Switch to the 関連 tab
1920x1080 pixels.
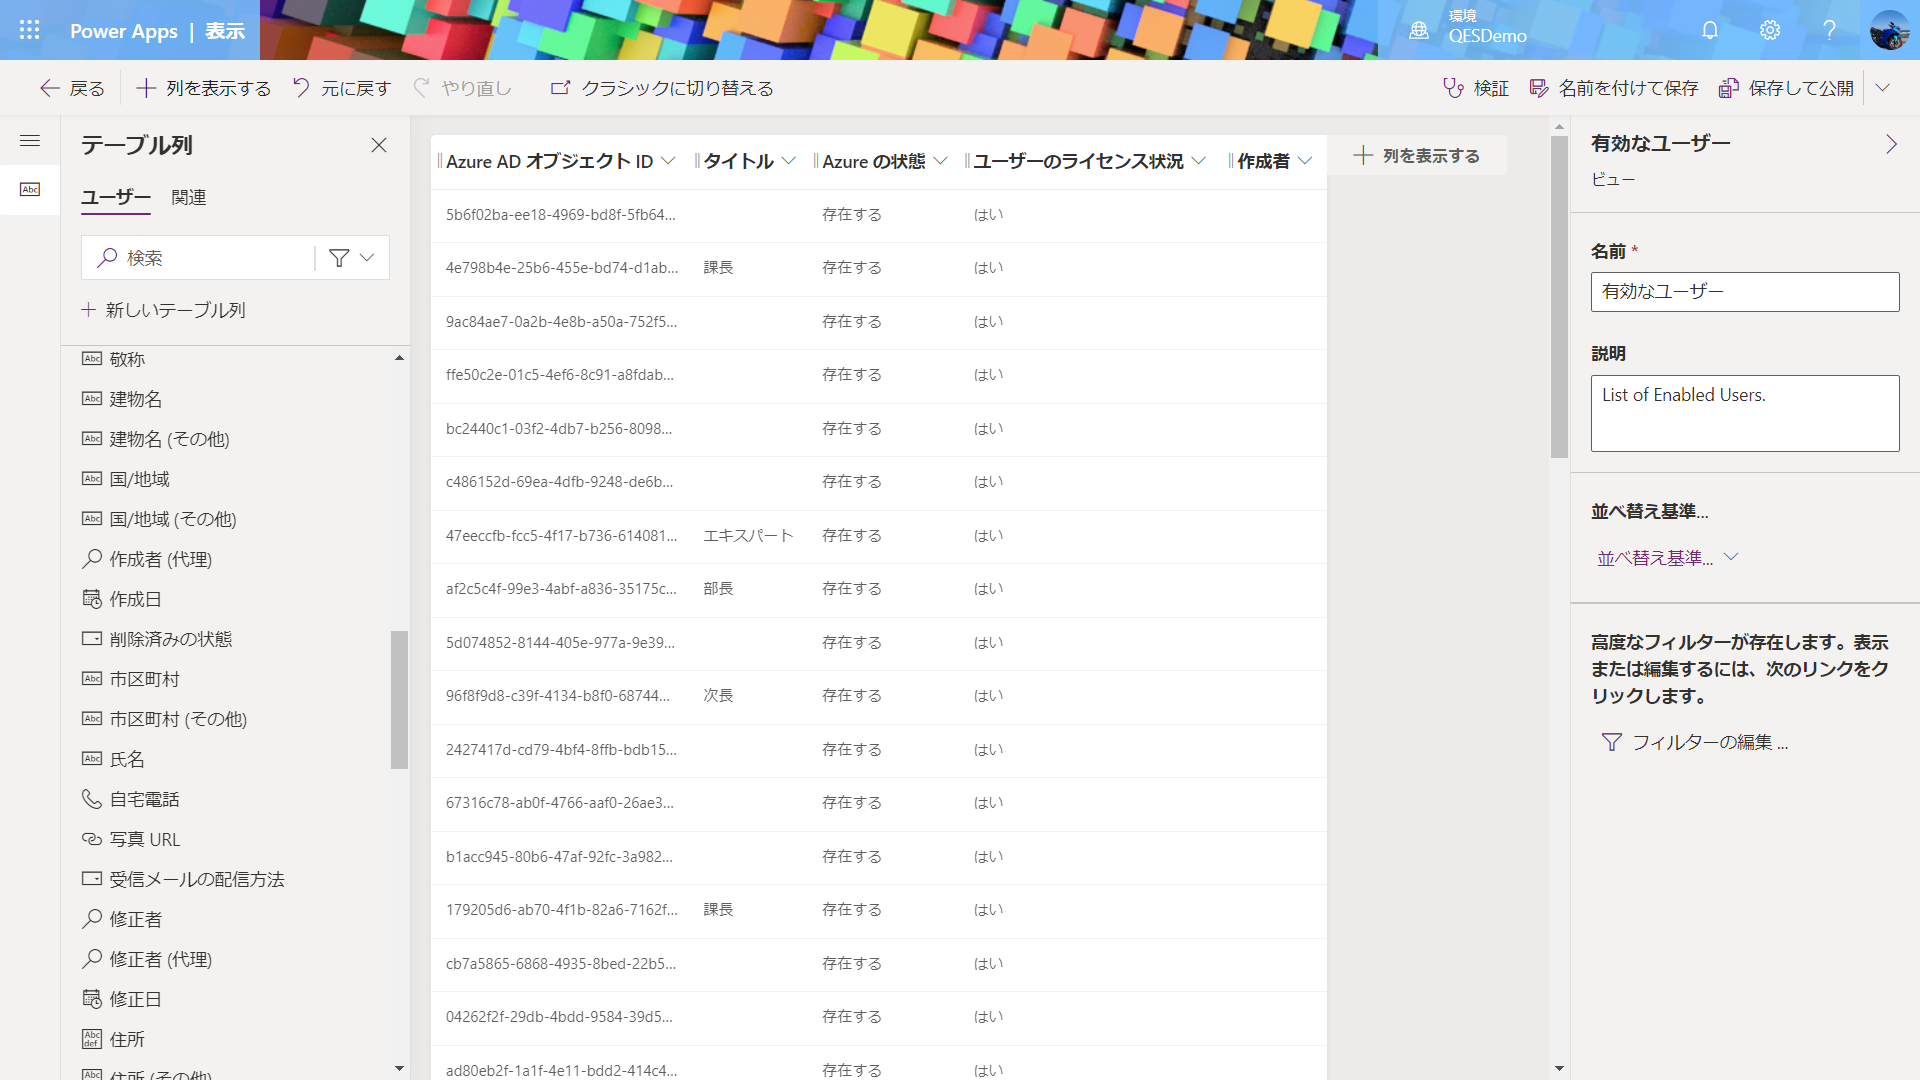[188, 197]
